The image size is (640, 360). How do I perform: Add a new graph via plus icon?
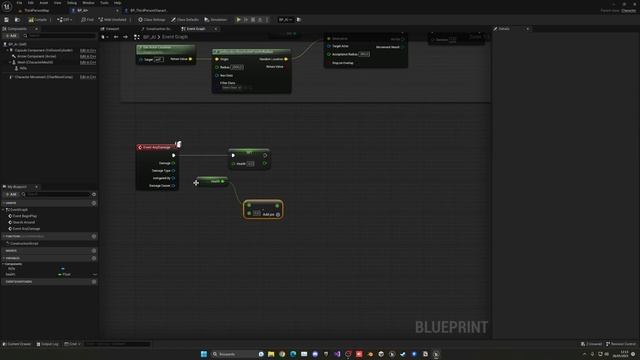[94, 203]
